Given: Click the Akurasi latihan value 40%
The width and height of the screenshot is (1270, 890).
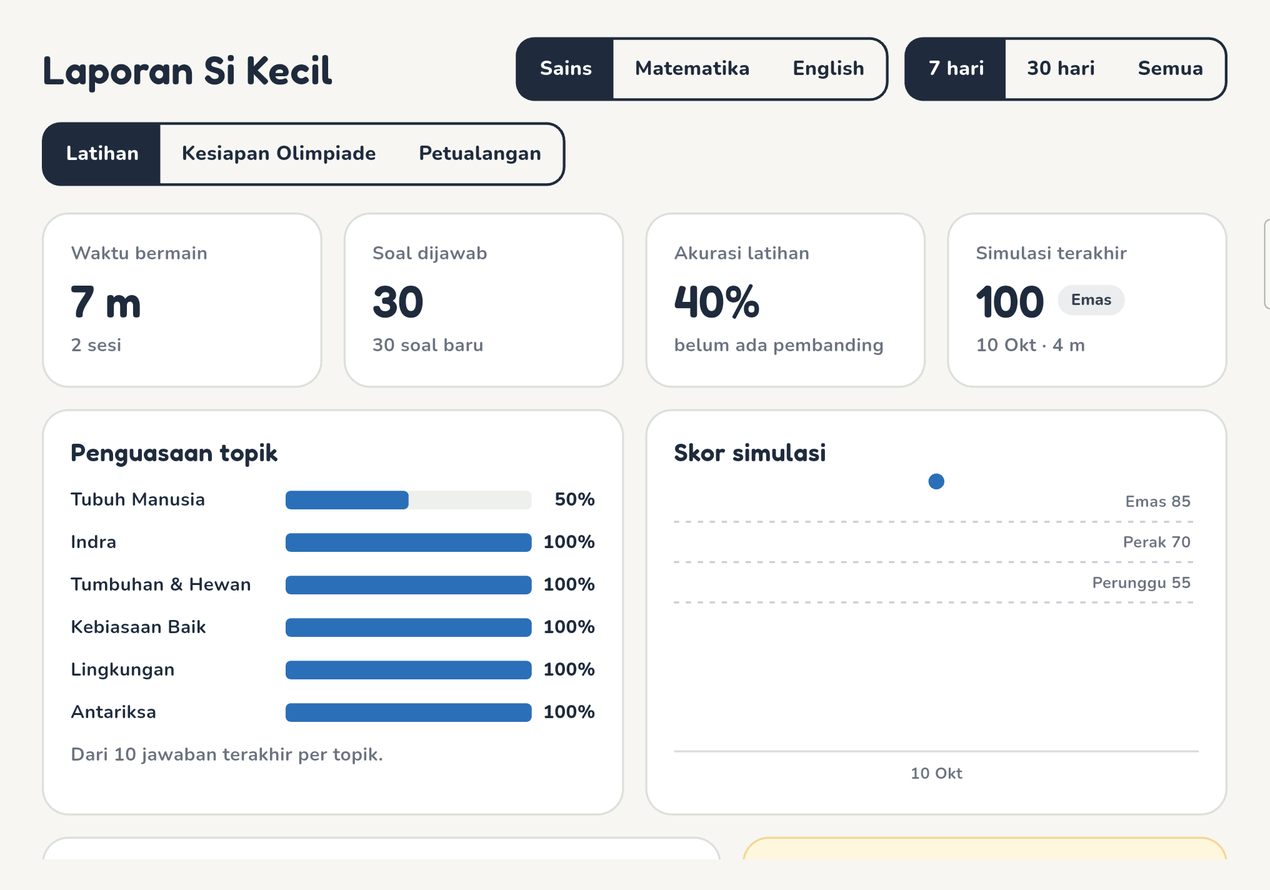Looking at the screenshot, I should [x=717, y=301].
